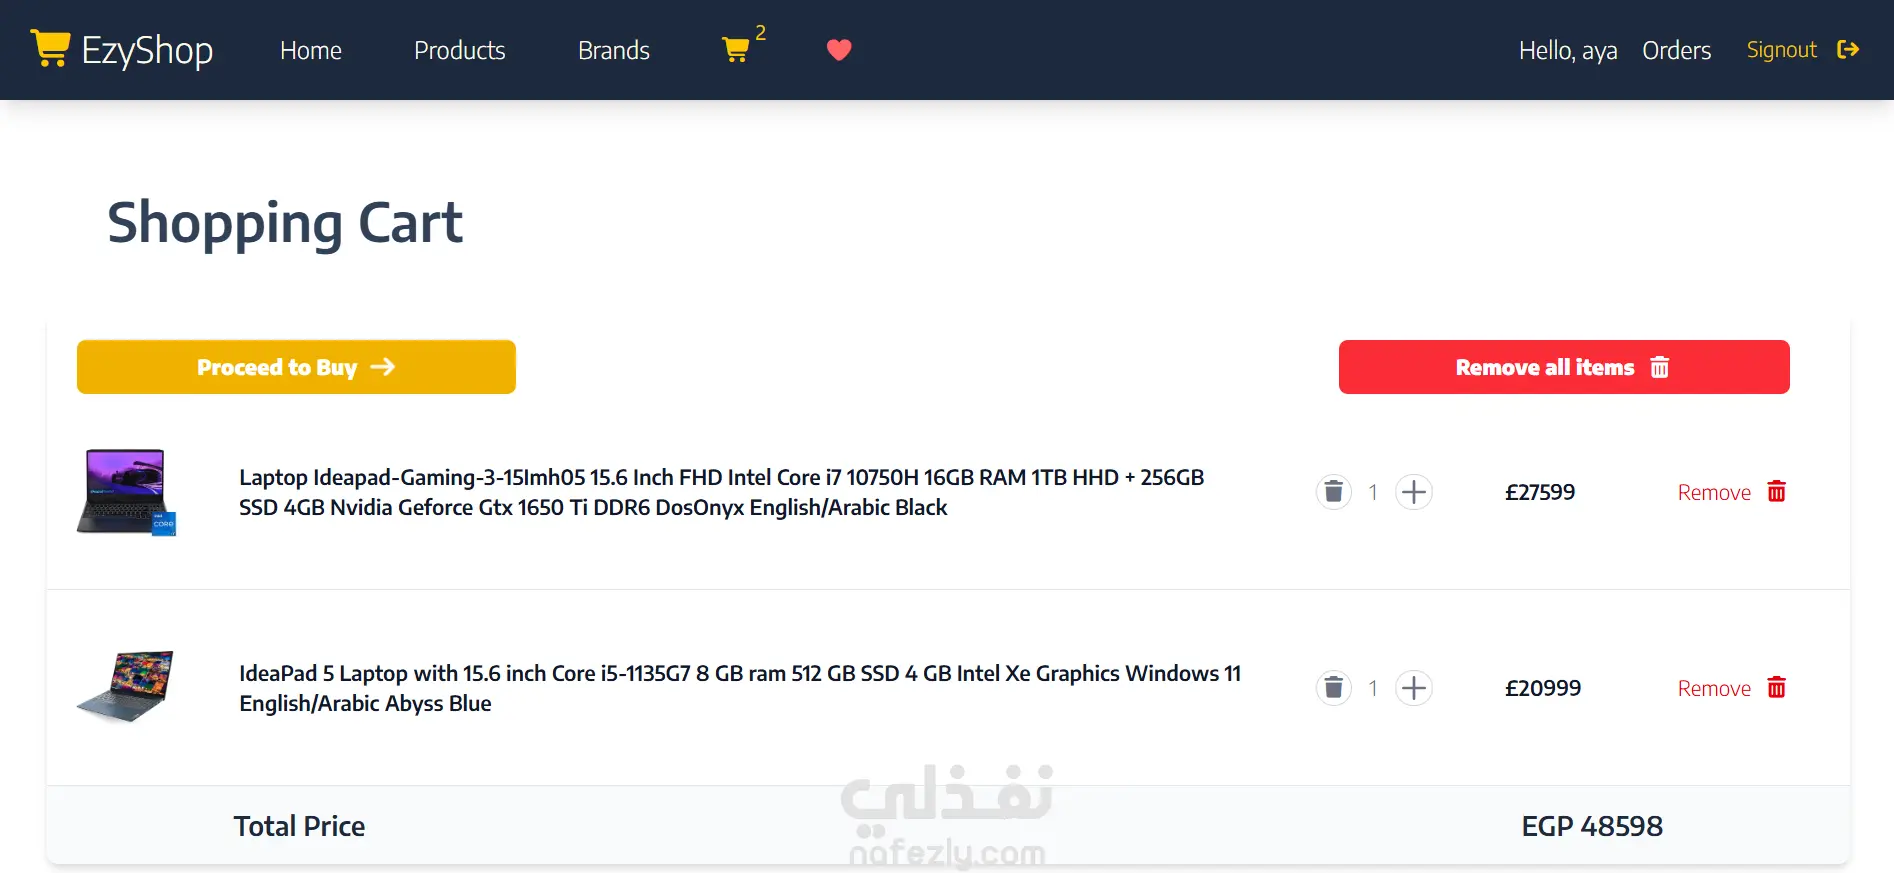
Task: Open wishlist via the heart icon
Action: tap(839, 50)
